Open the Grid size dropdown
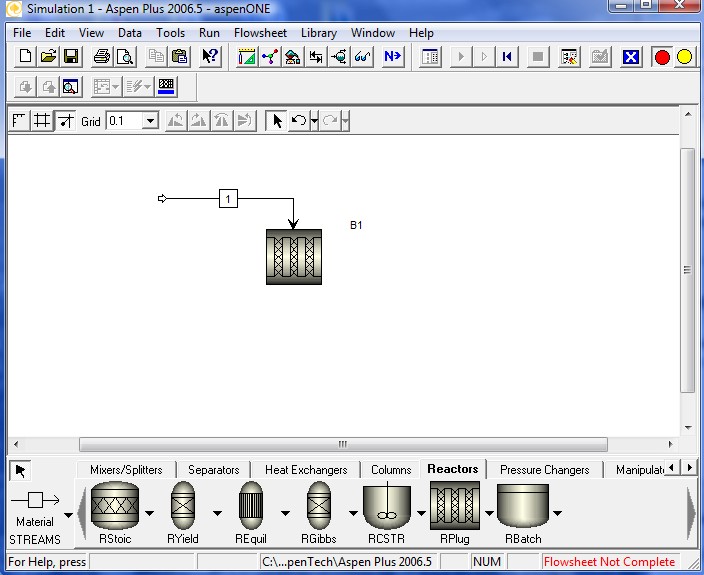The height and width of the screenshot is (575, 704). 150,121
